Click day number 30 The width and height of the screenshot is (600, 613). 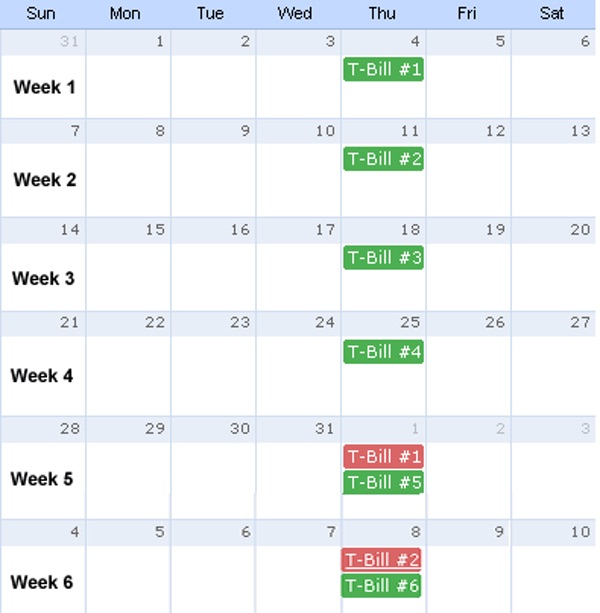point(240,428)
